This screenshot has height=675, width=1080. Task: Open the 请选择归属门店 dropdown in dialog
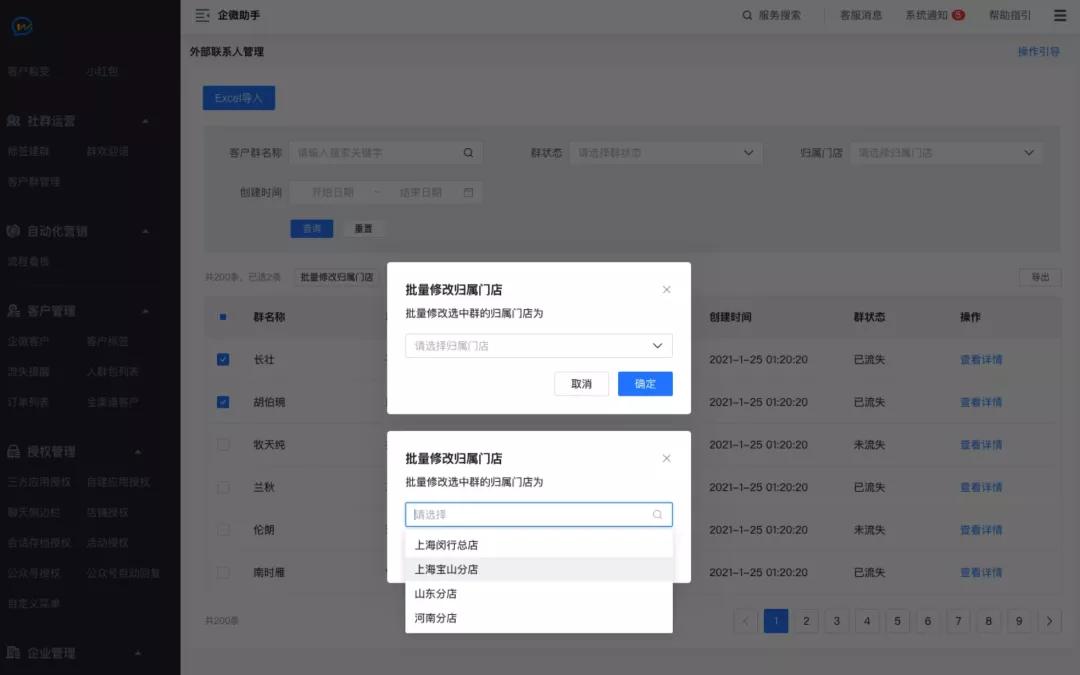538,345
